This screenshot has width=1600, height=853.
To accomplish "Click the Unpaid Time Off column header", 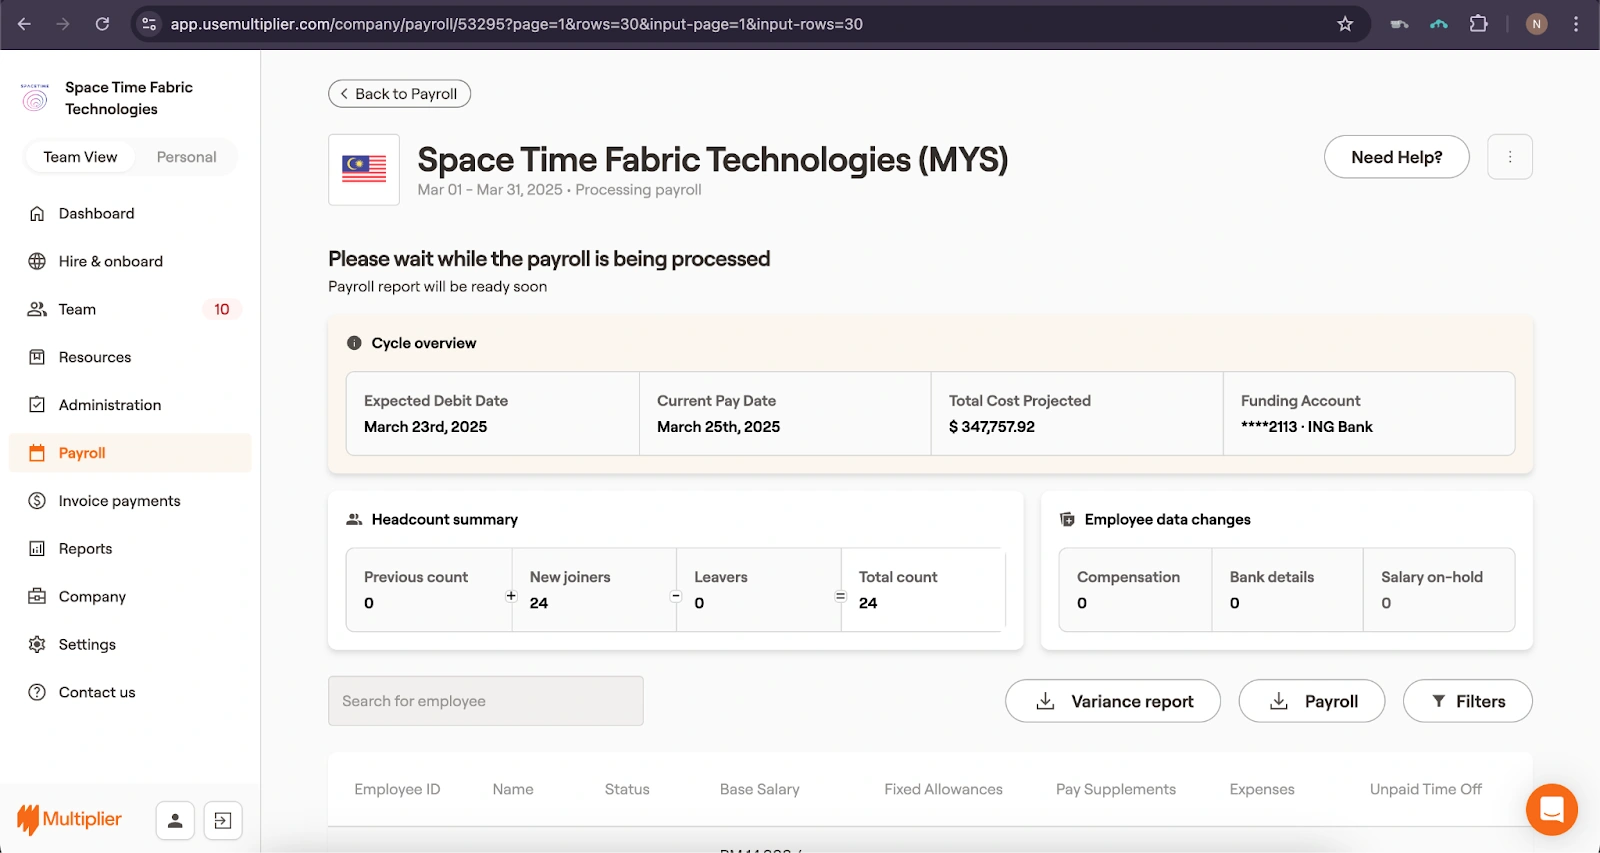I will (x=1426, y=789).
